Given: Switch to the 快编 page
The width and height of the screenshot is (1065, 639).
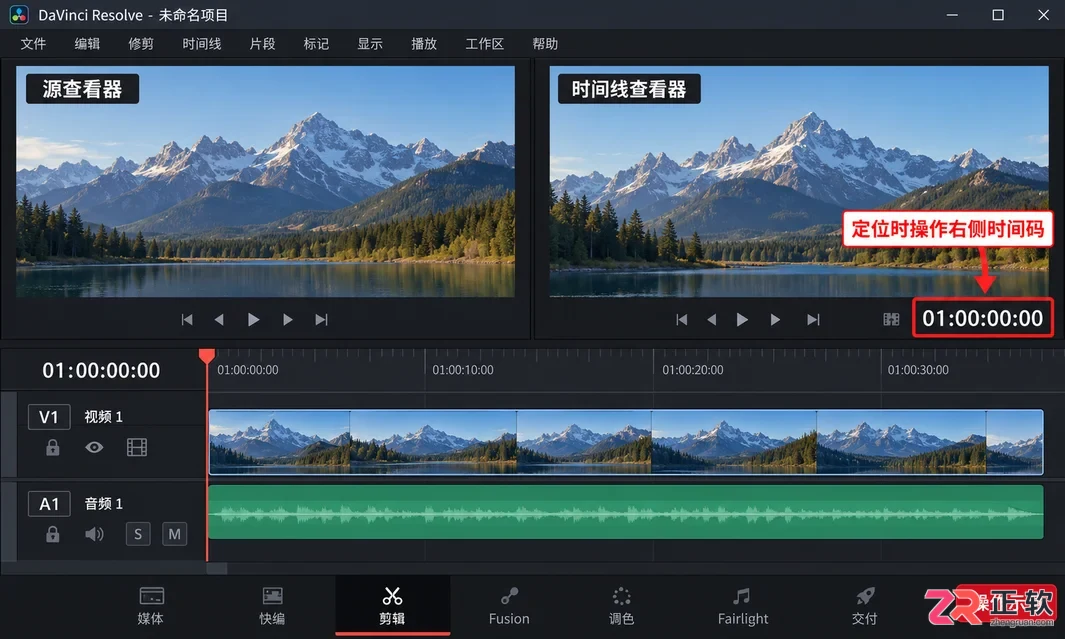Looking at the screenshot, I should [272, 606].
